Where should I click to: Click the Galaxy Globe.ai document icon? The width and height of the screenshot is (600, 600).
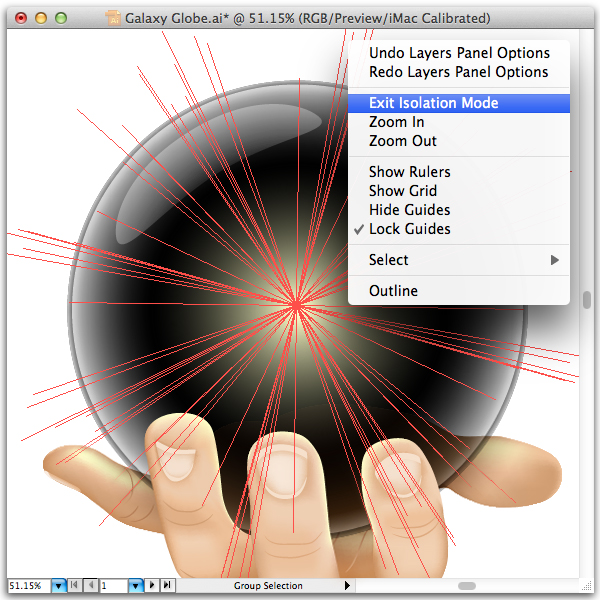click(113, 18)
